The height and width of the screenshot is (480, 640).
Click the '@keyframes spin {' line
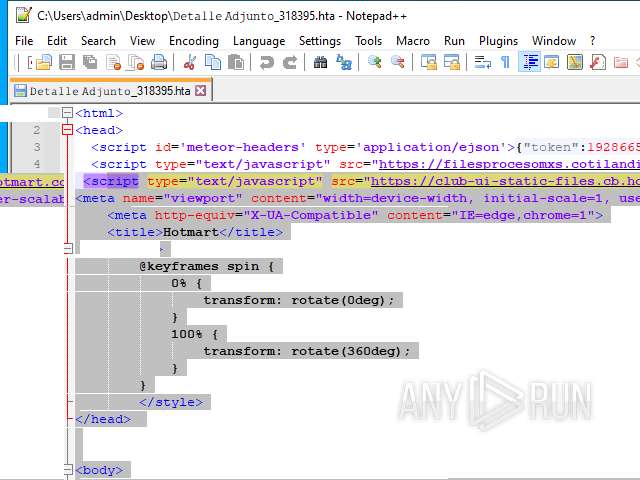point(207,266)
